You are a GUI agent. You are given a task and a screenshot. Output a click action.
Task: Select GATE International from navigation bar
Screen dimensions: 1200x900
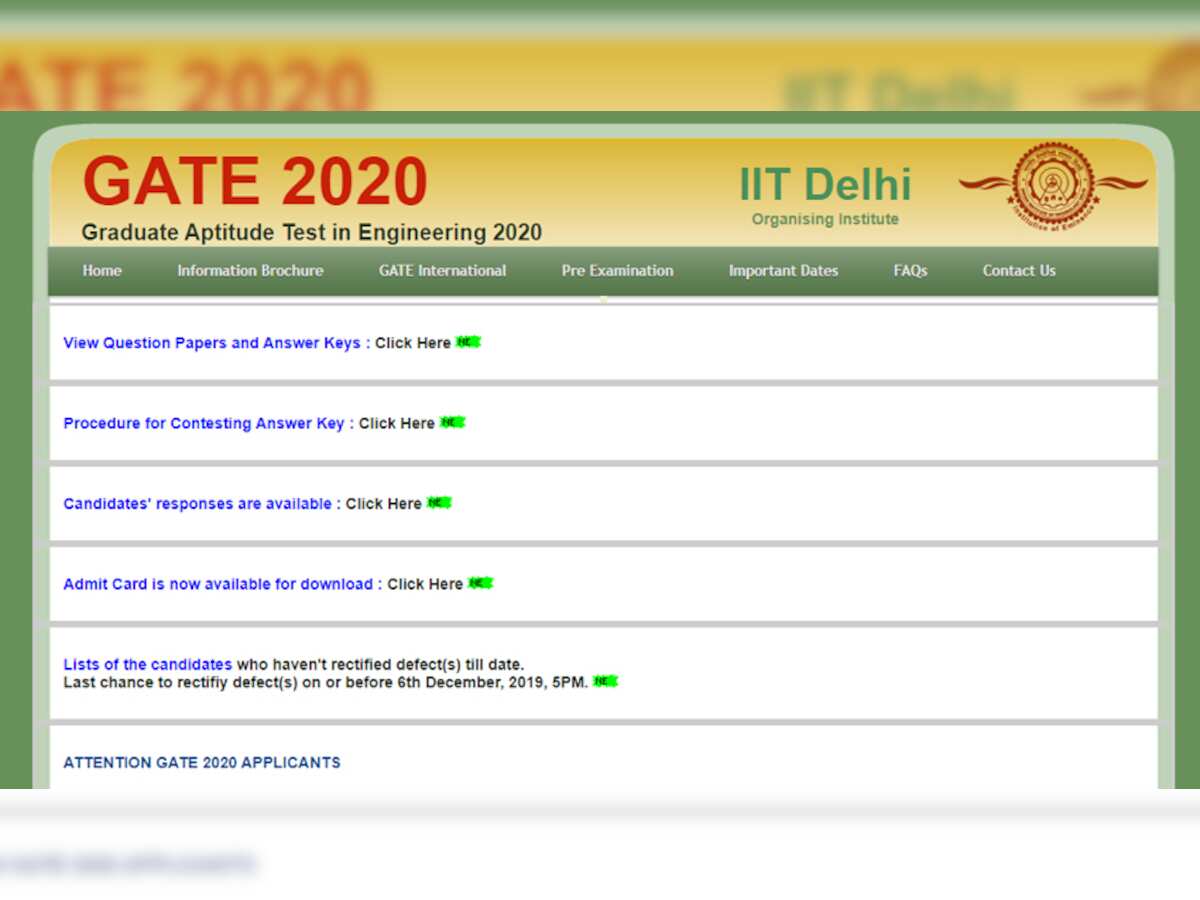(x=441, y=270)
